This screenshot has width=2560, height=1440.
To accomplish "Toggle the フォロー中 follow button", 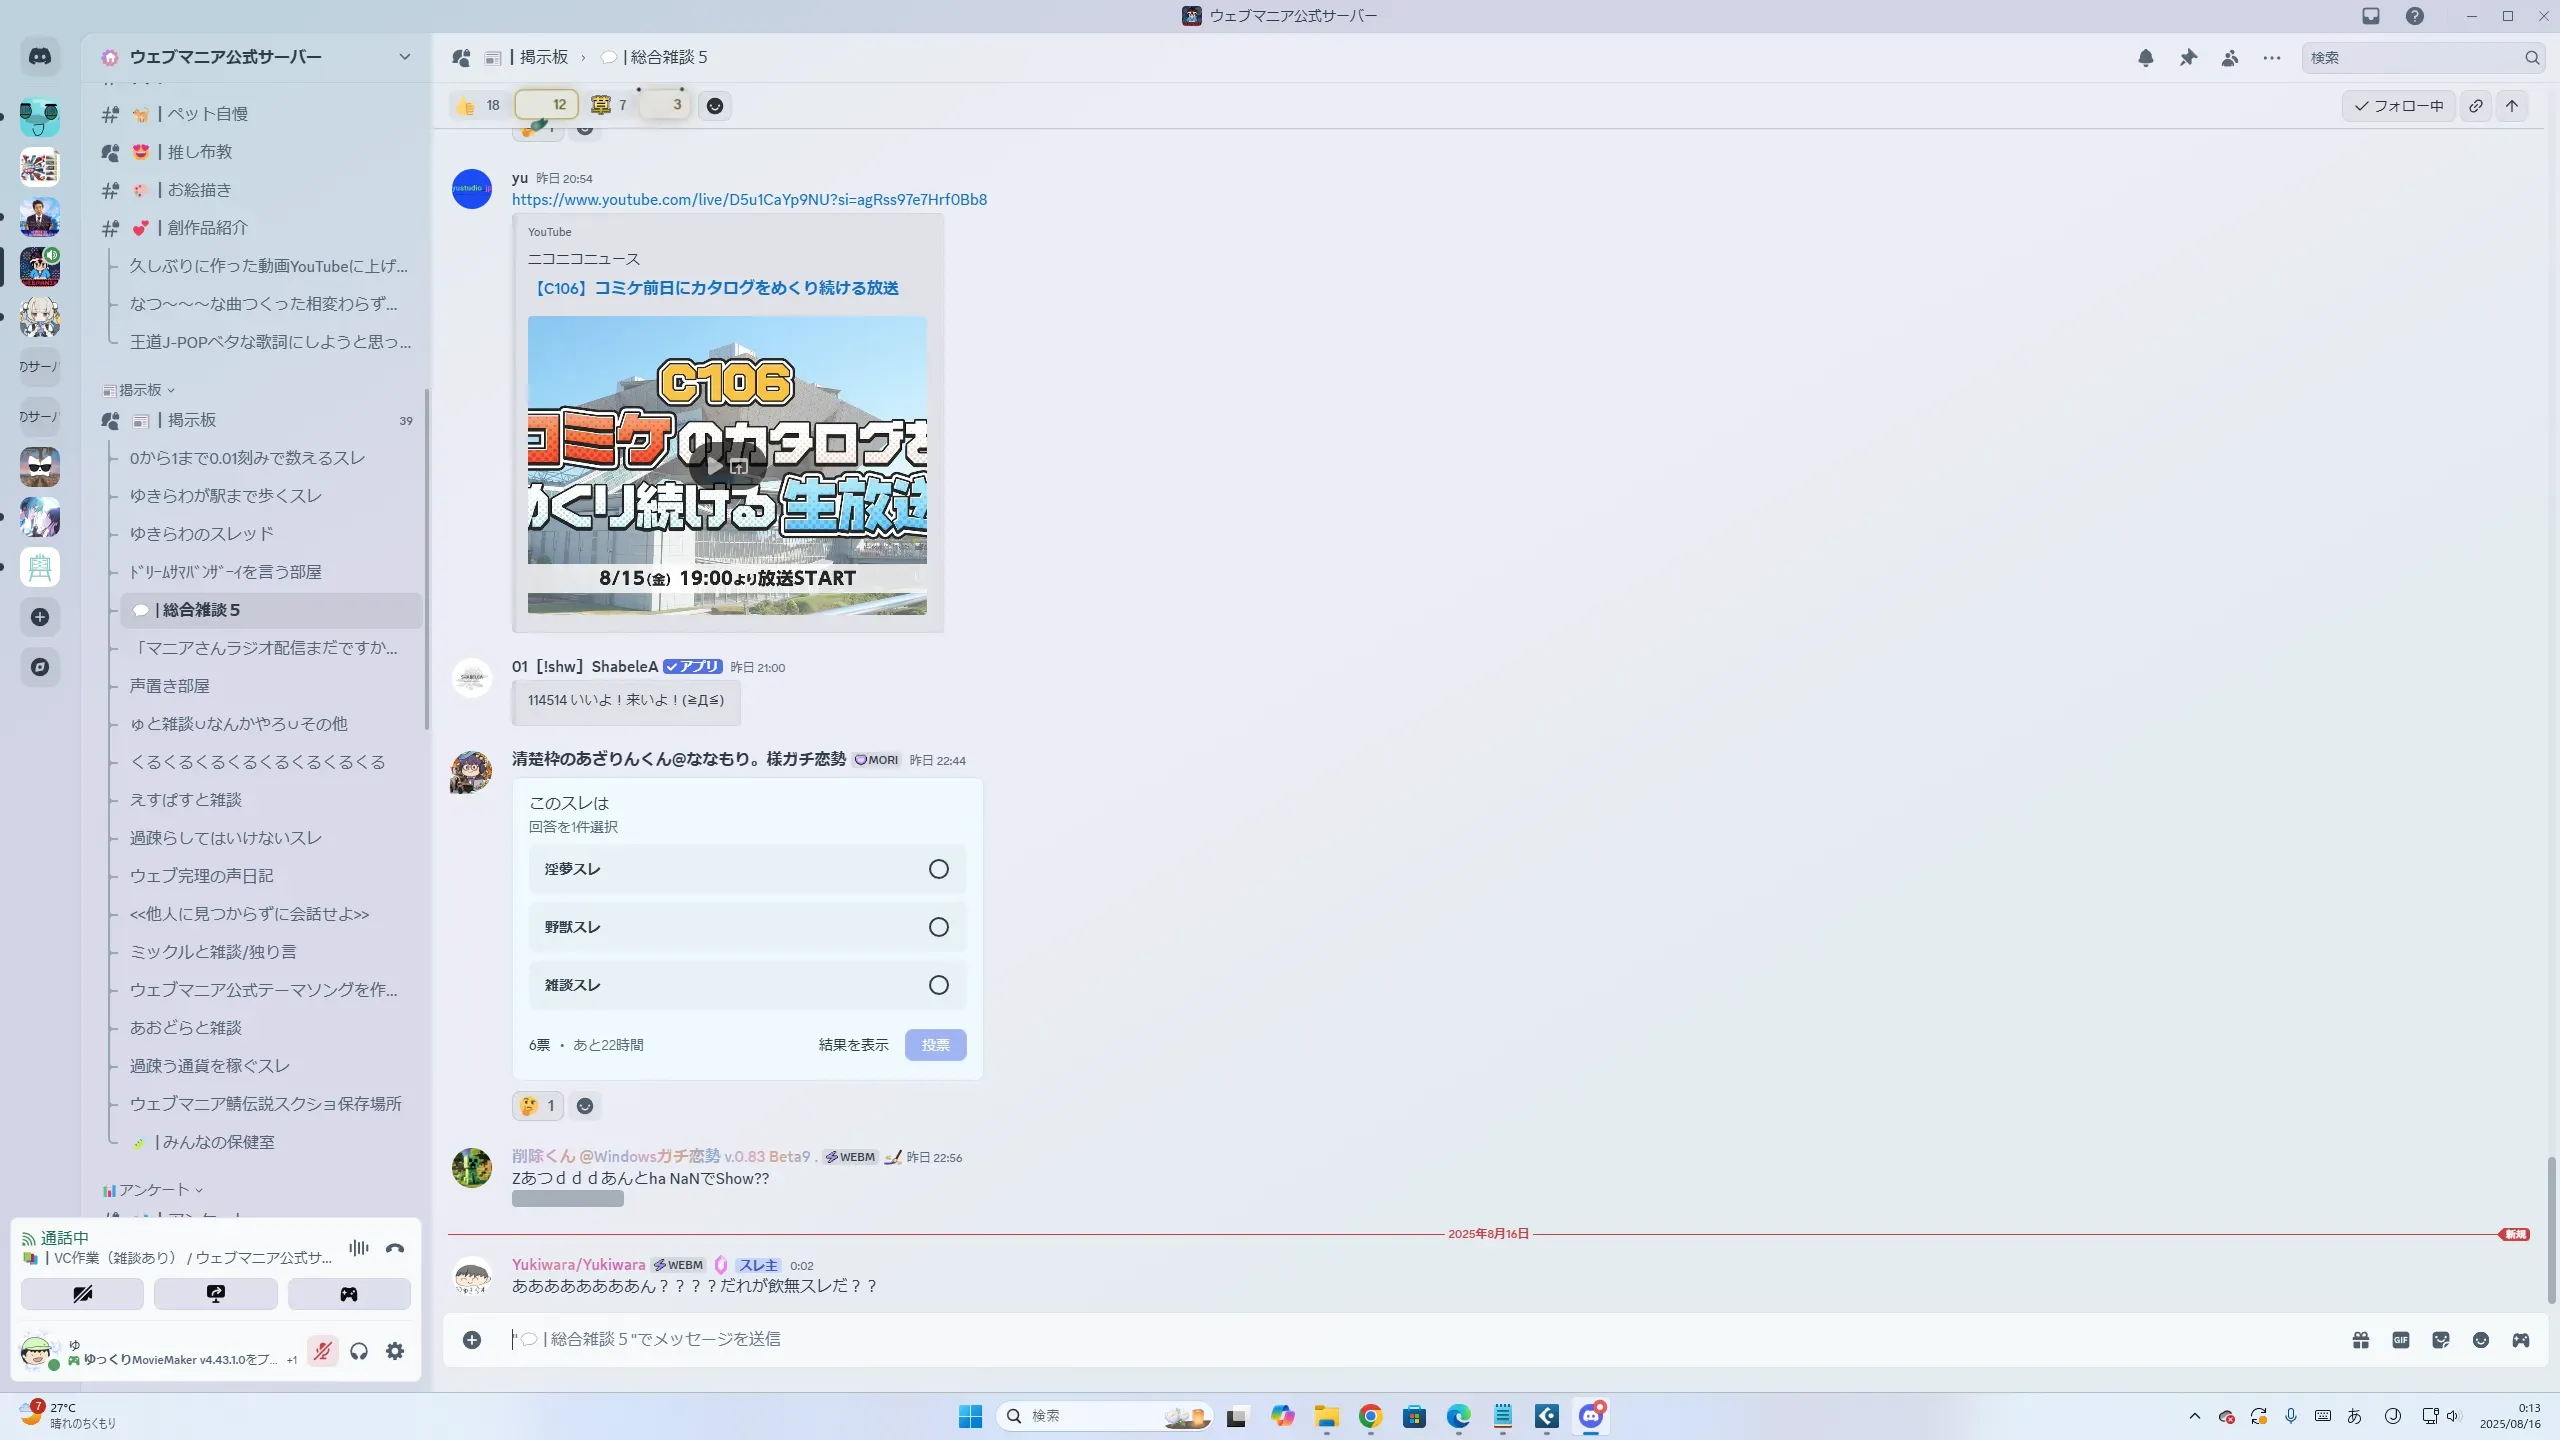I will point(2398,106).
